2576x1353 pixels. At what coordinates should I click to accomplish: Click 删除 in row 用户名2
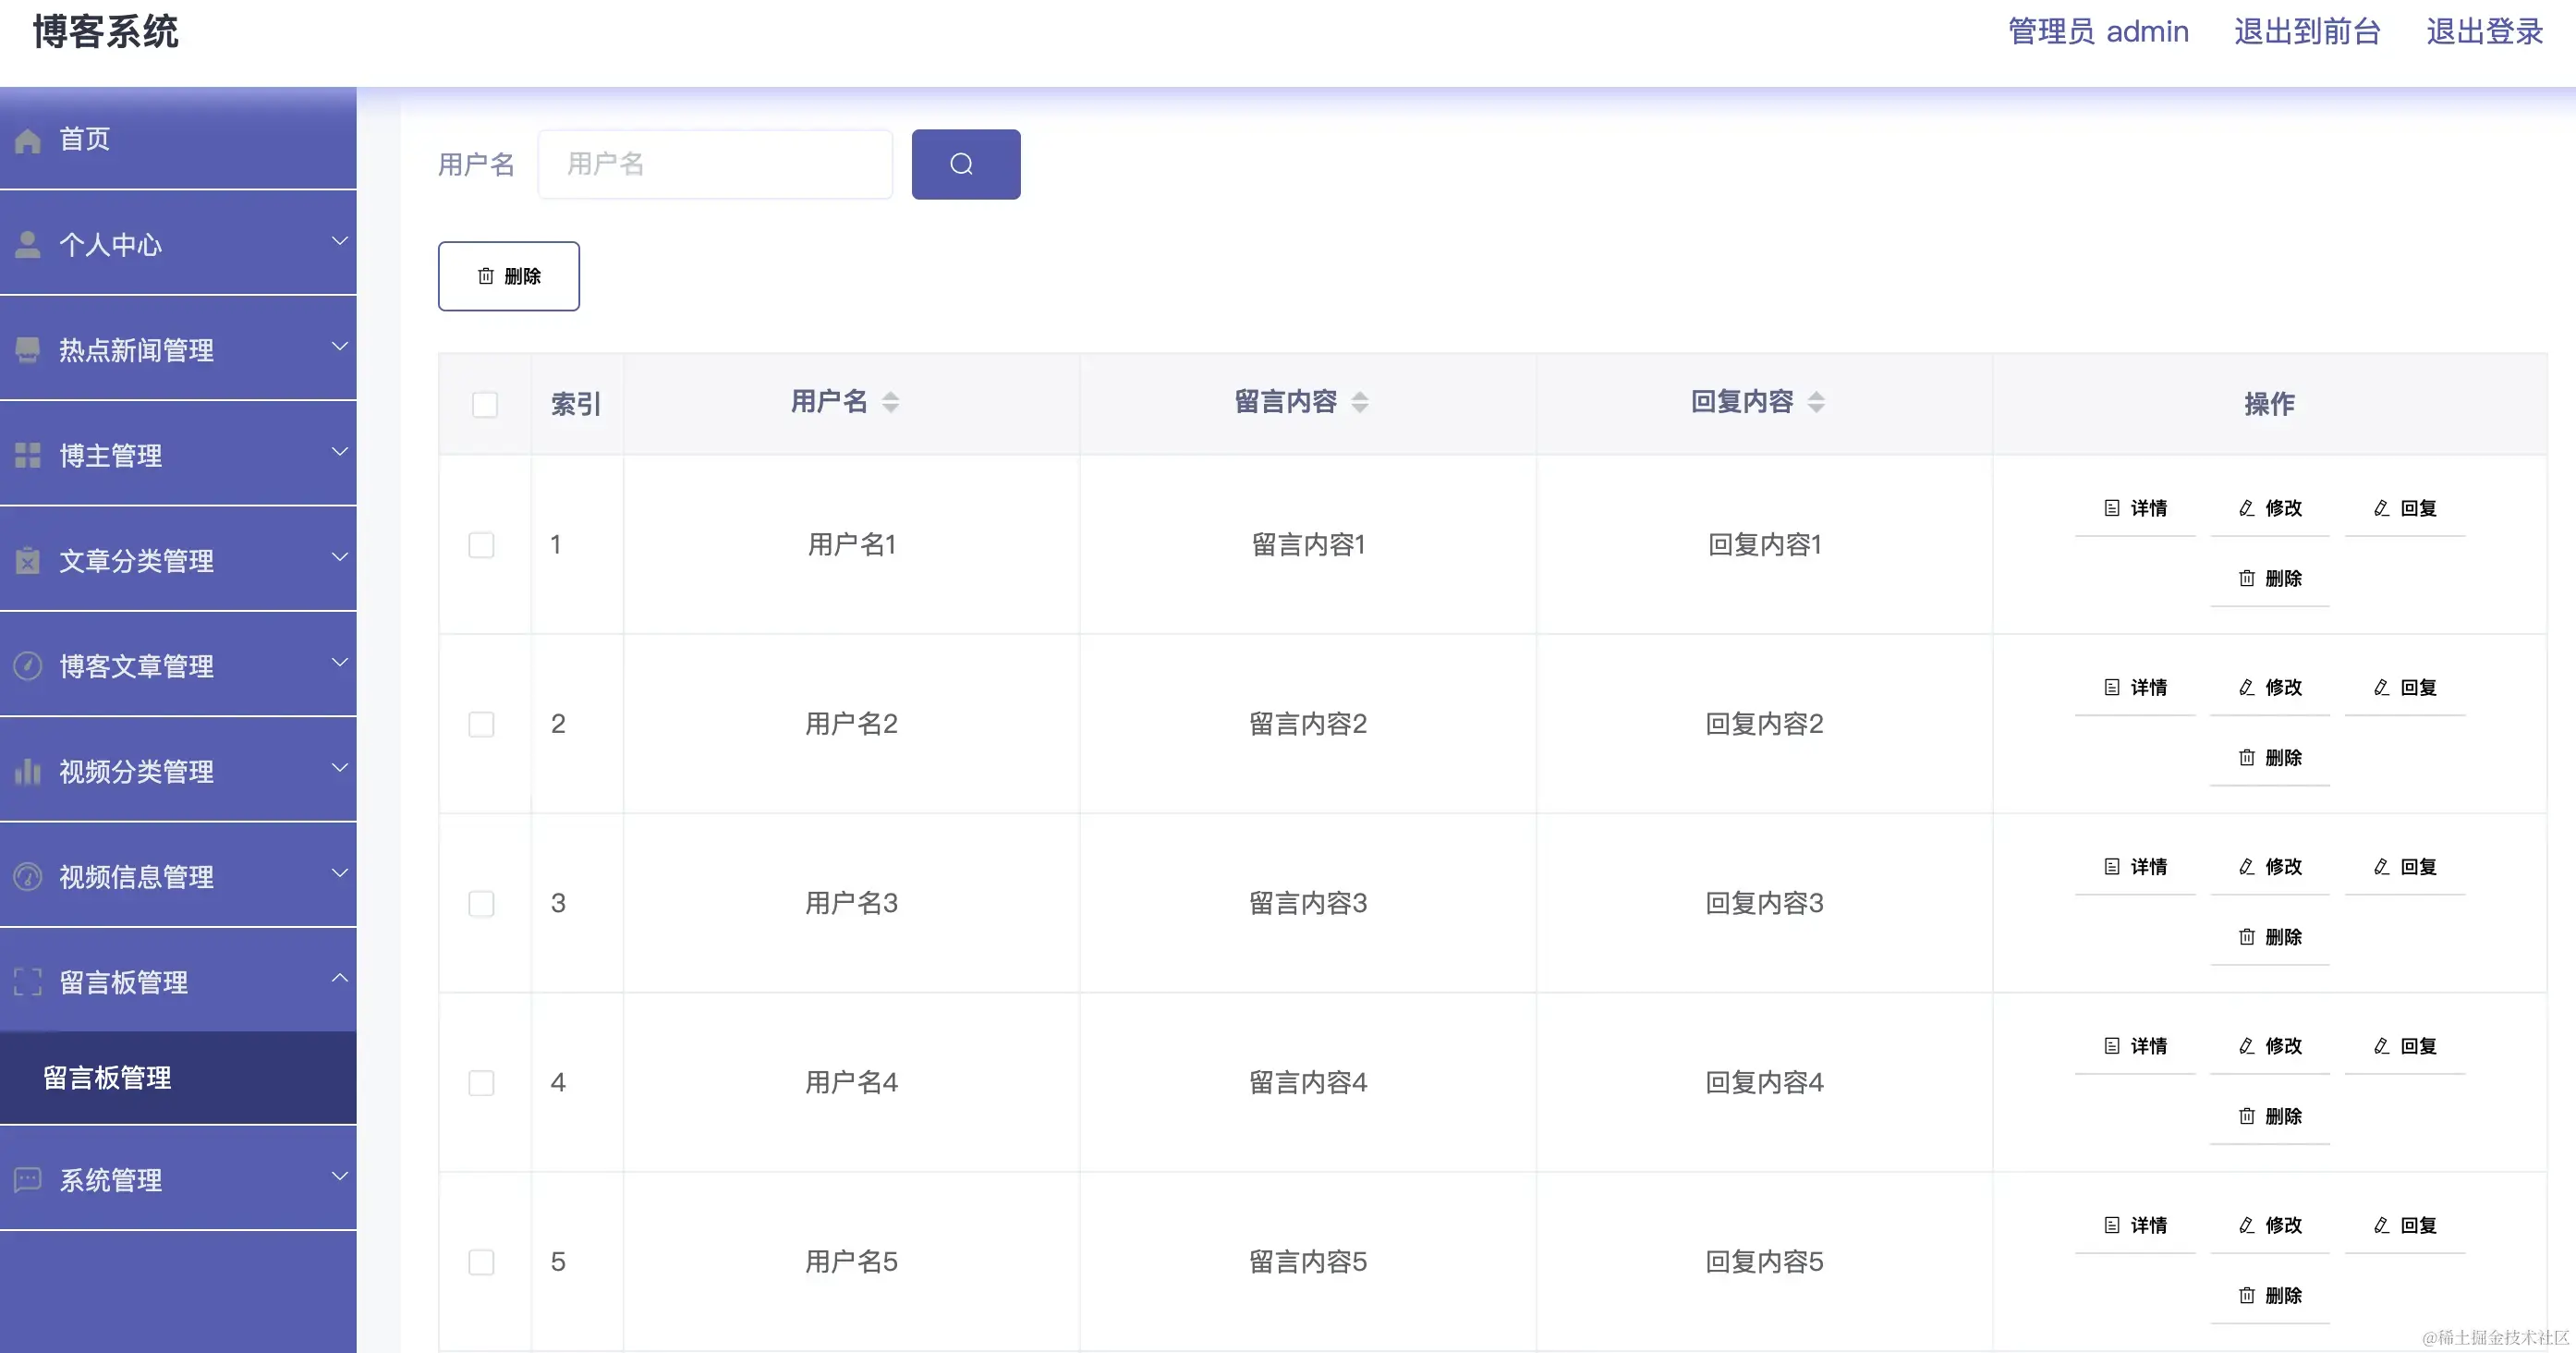(x=2270, y=757)
